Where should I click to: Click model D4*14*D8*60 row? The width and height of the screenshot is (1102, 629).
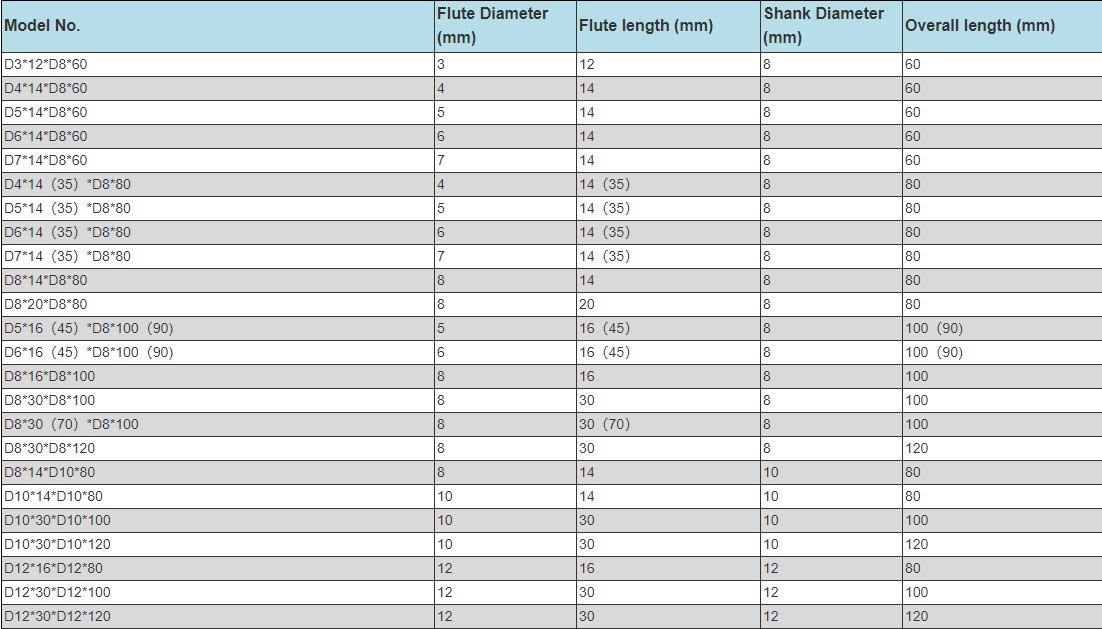click(552, 89)
